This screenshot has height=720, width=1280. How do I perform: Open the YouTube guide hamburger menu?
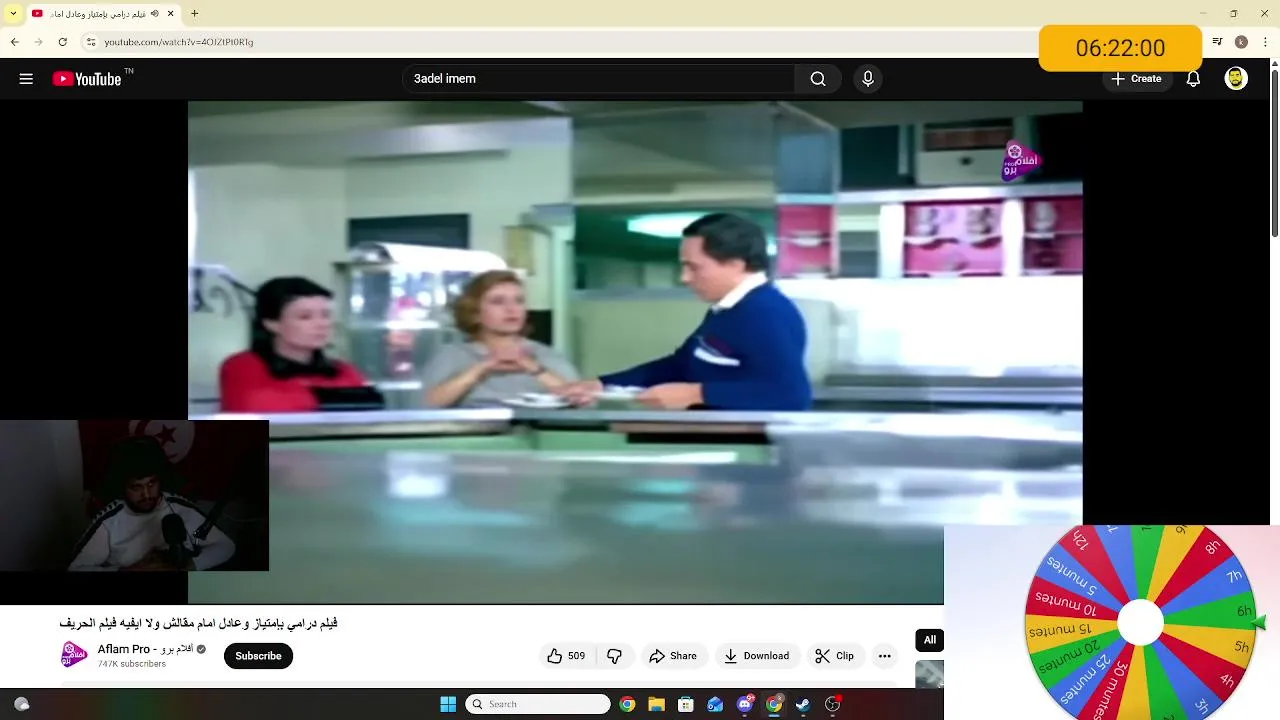(x=26, y=79)
